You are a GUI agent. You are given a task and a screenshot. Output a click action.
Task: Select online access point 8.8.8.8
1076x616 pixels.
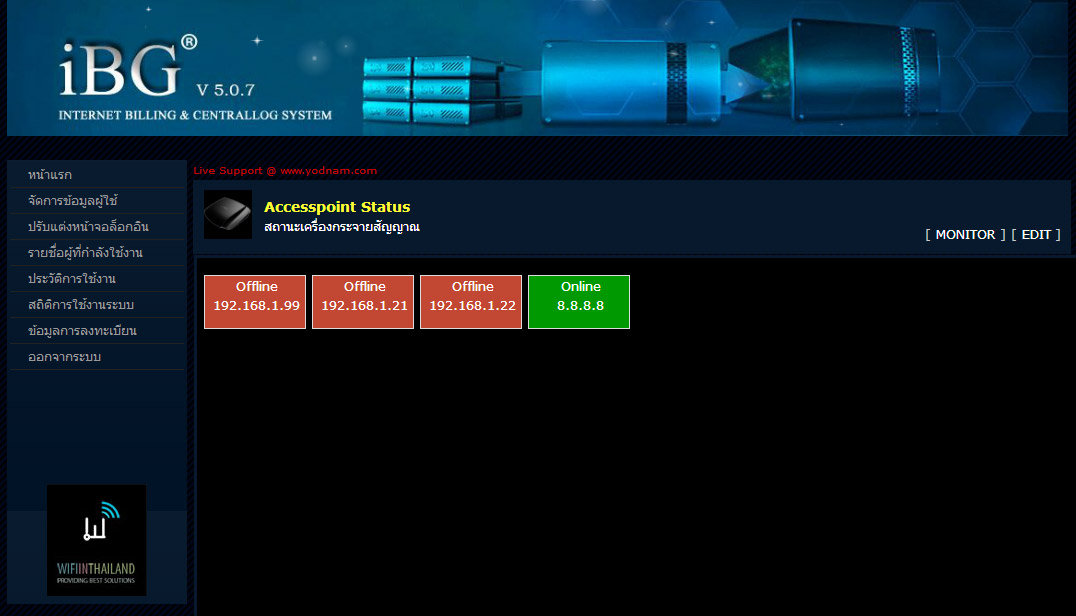click(578, 302)
